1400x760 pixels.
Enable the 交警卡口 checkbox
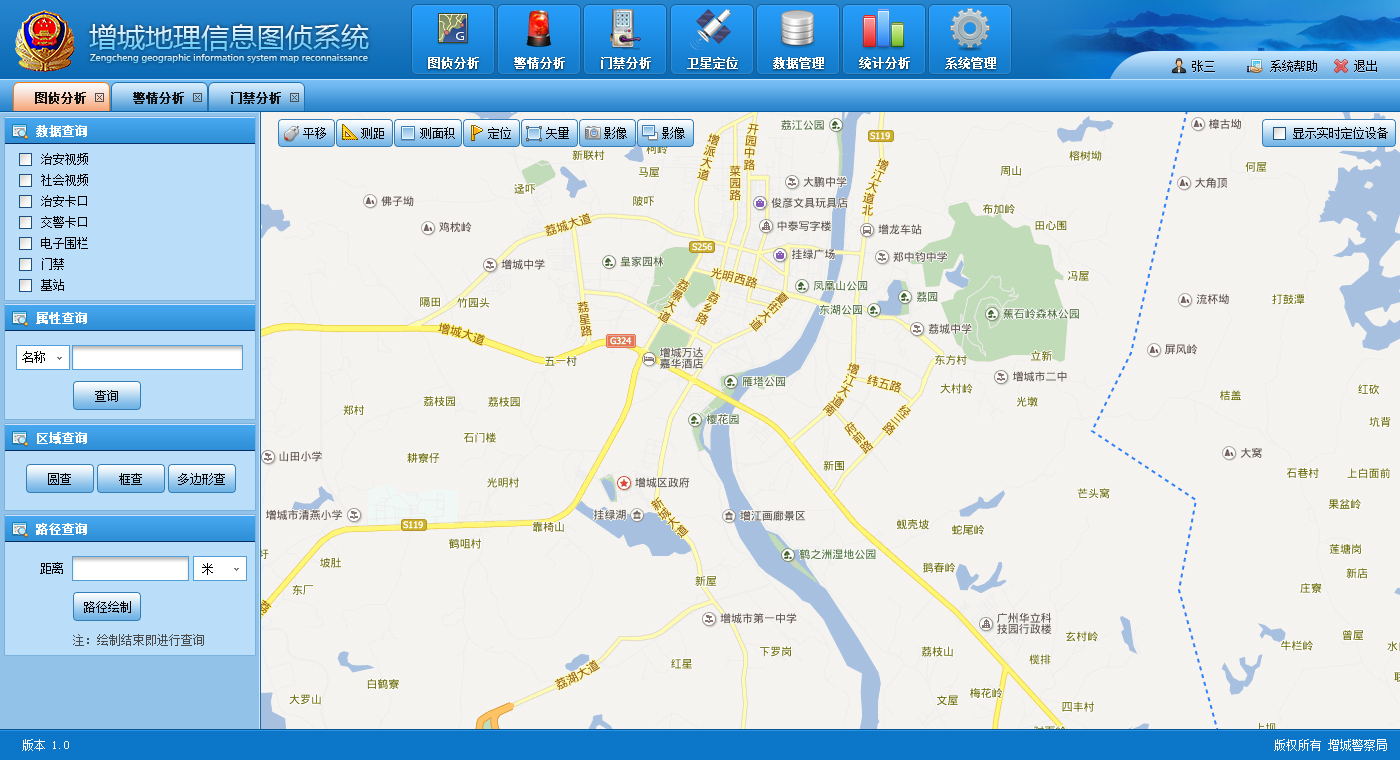point(26,222)
